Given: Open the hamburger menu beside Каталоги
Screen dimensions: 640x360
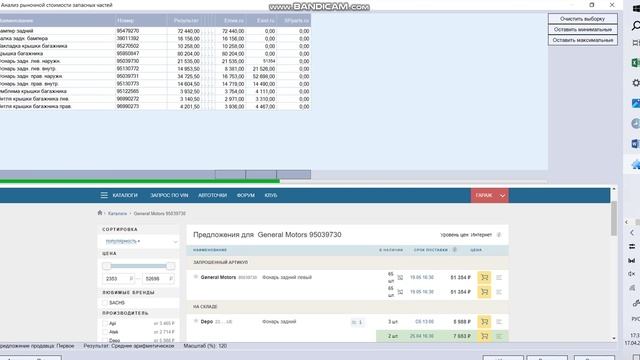Looking at the screenshot, I should pos(104,195).
